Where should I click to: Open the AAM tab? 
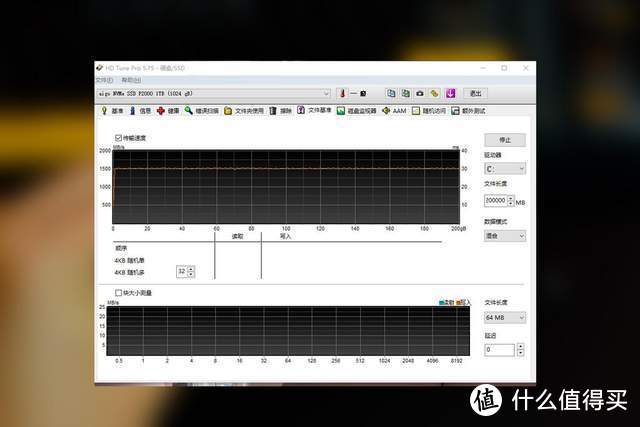(x=394, y=111)
